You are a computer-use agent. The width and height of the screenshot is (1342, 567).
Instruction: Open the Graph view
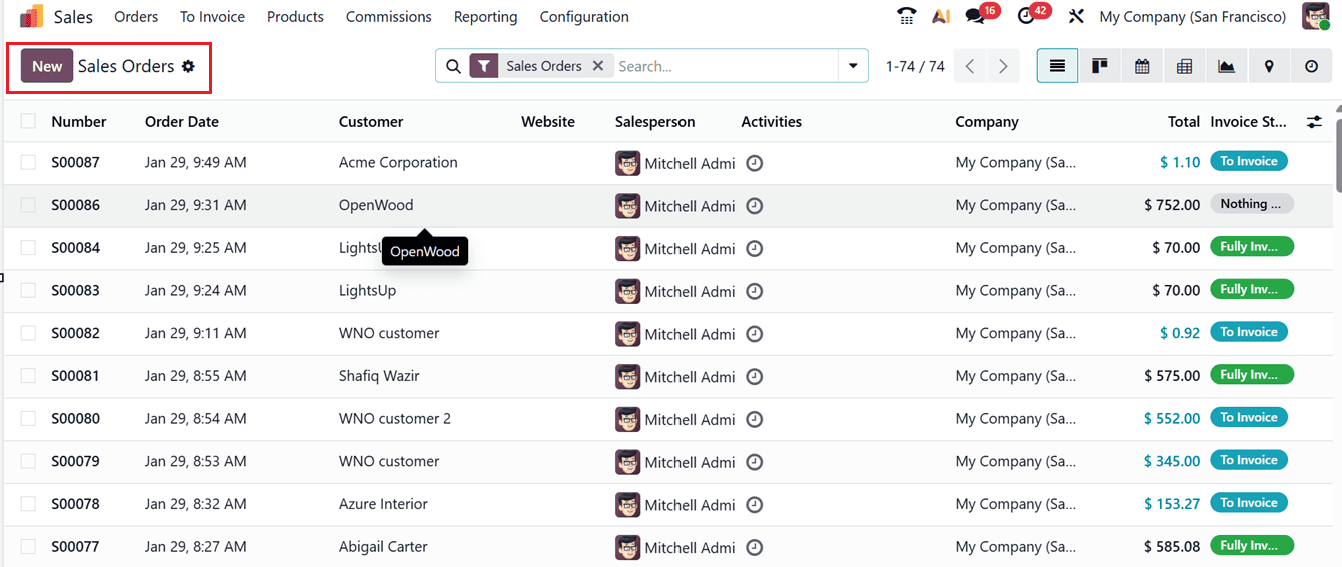pos(1226,66)
